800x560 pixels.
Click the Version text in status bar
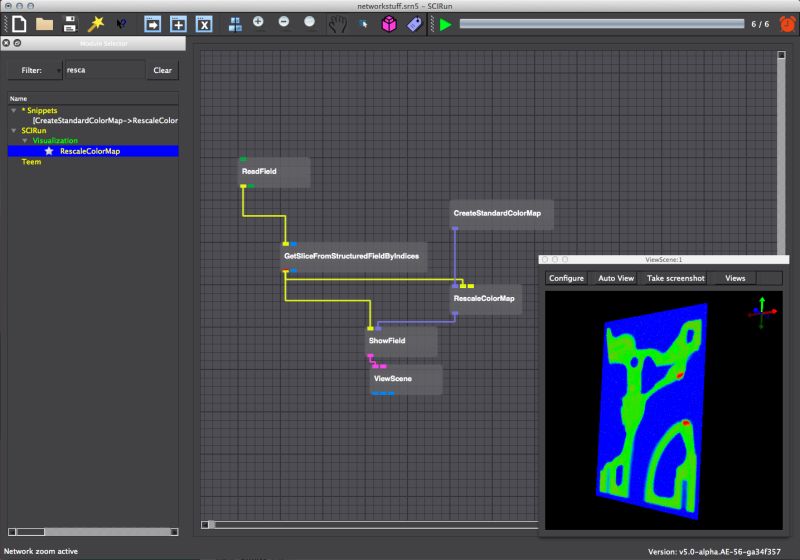coord(714,551)
